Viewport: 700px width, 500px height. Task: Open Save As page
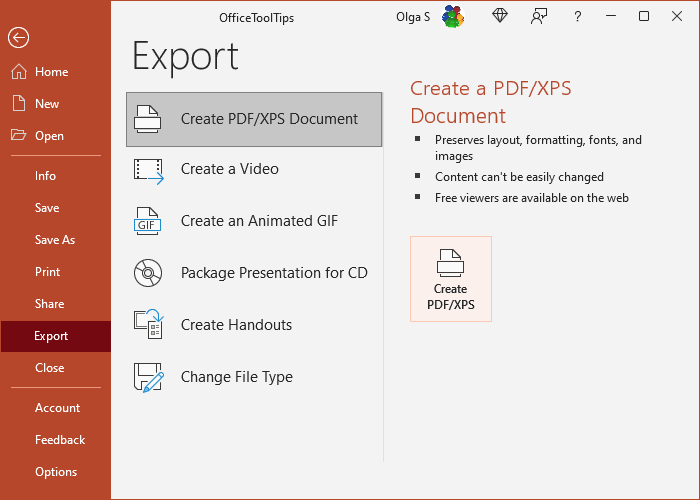click(56, 240)
